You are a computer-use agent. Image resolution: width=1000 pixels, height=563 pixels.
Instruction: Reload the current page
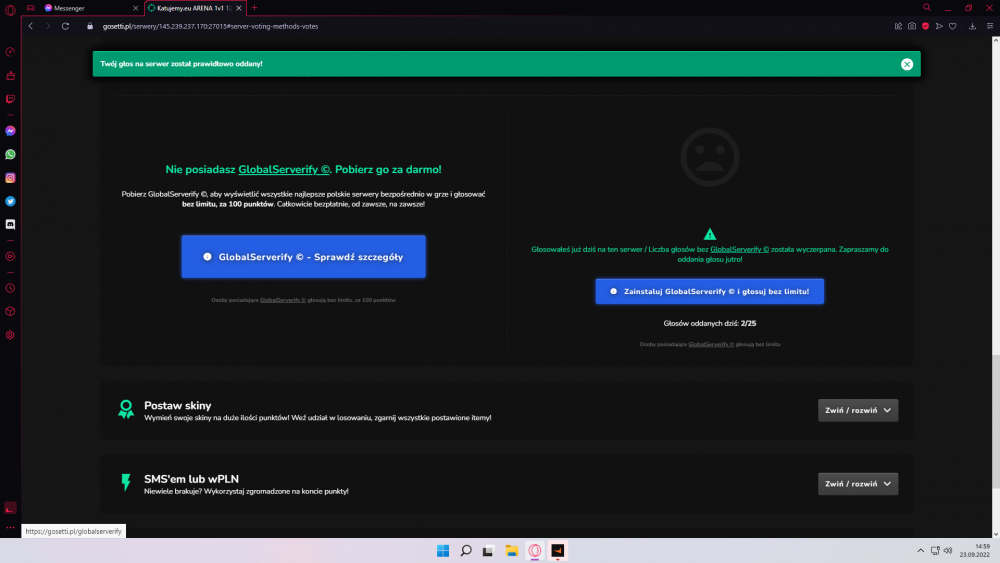pyautogui.click(x=65, y=26)
